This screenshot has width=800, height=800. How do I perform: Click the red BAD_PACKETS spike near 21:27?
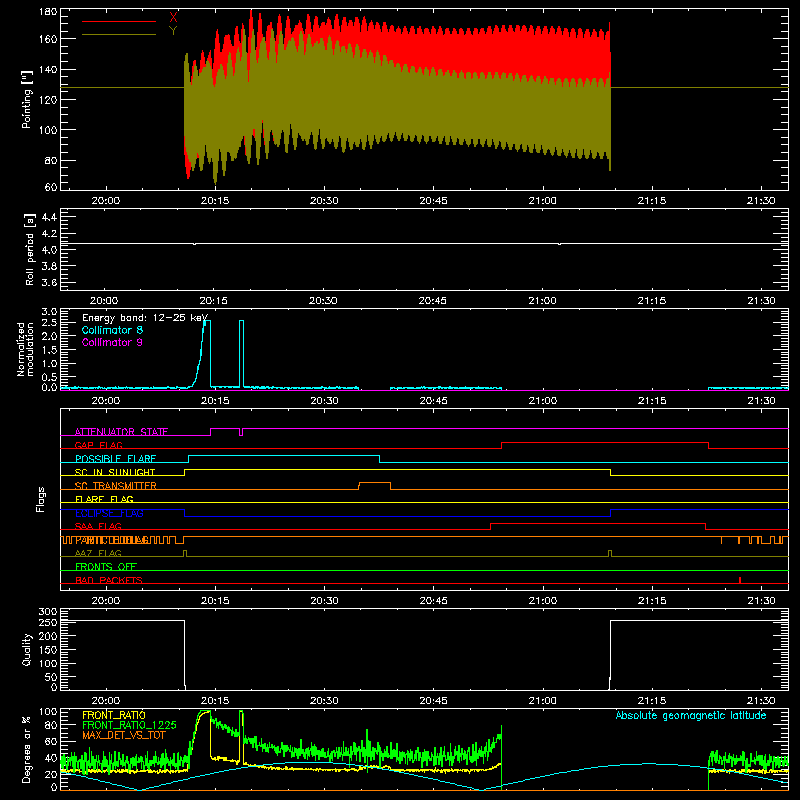coord(740,580)
